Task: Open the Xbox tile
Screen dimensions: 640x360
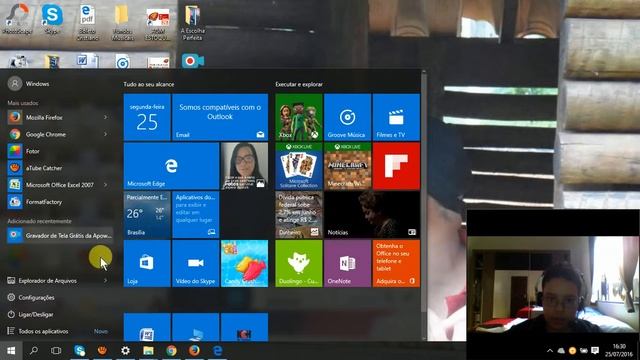Action: pyautogui.click(x=299, y=117)
